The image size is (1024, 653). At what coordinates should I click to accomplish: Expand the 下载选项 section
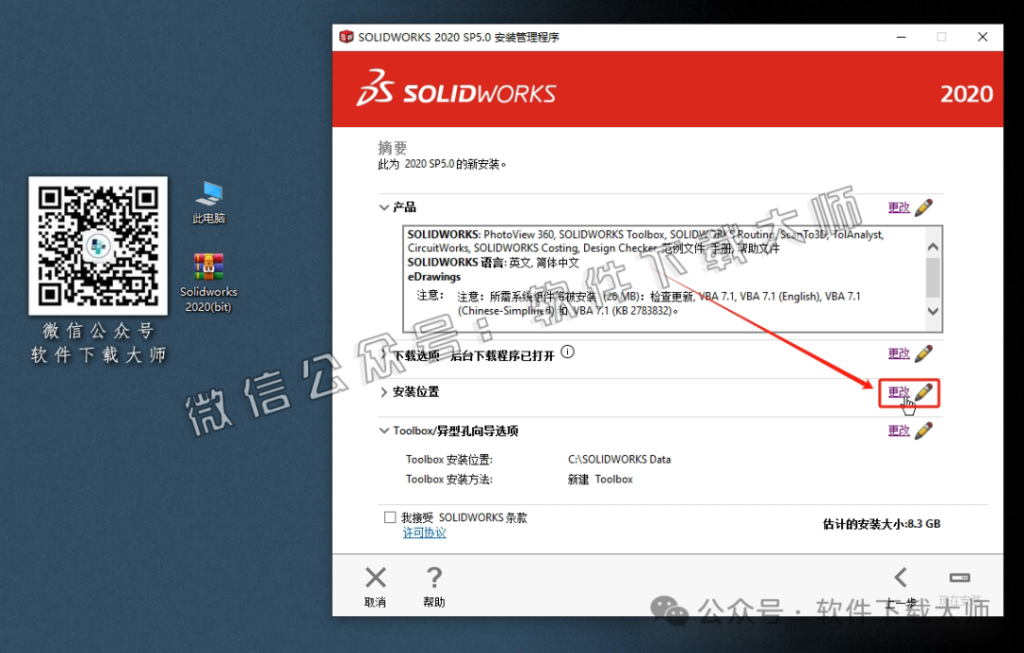pyautogui.click(x=385, y=352)
